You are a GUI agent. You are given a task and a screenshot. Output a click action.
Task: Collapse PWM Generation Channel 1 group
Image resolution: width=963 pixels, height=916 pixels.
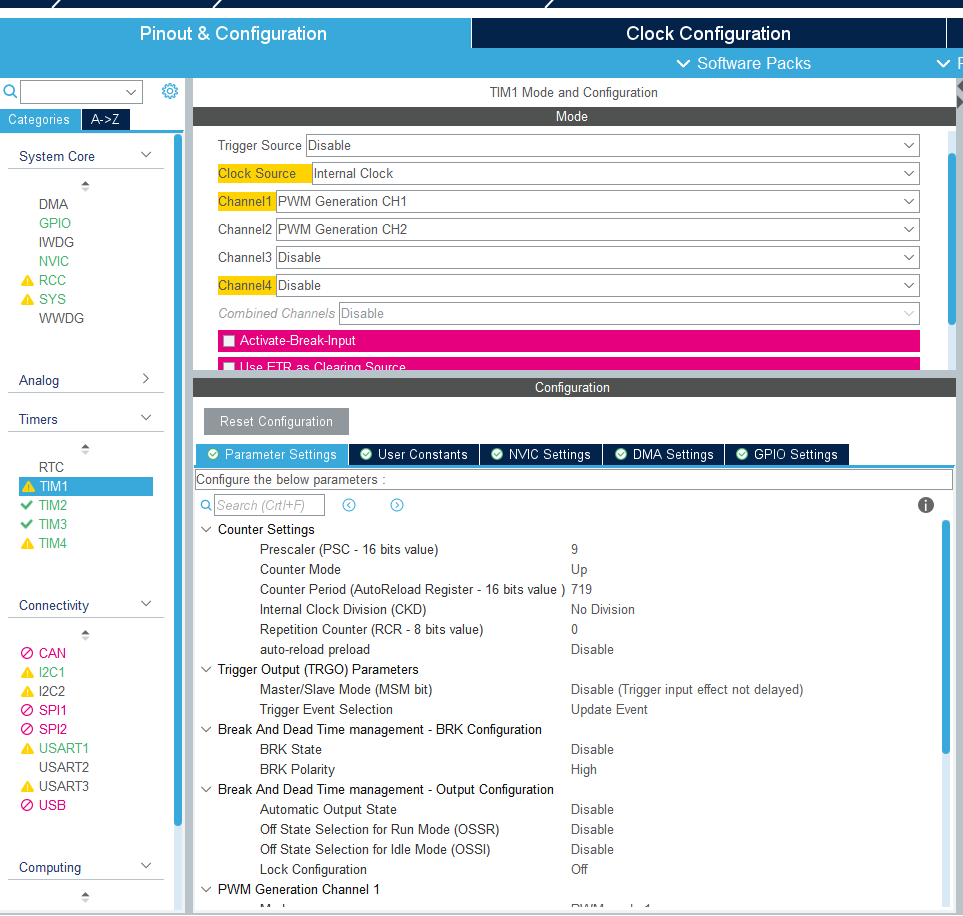206,889
